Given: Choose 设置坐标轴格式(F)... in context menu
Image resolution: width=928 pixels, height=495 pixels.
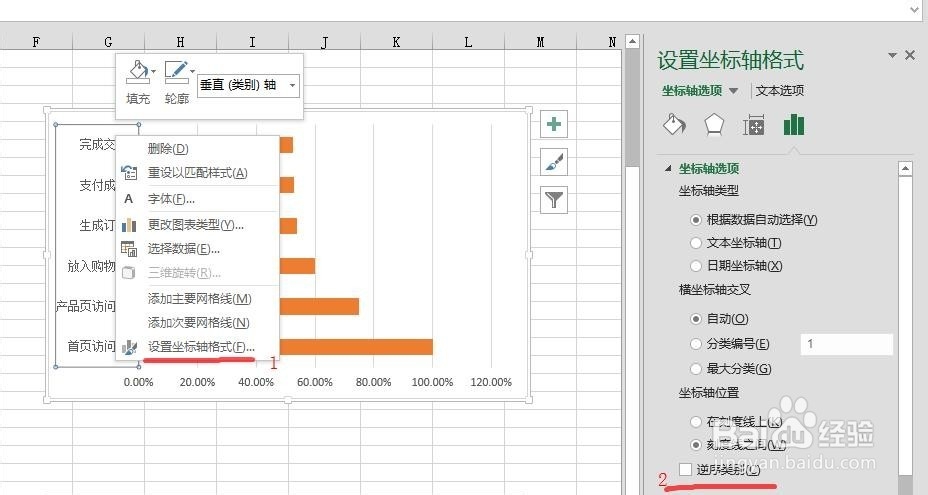Looking at the screenshot, I should click(x=201, y=347).
